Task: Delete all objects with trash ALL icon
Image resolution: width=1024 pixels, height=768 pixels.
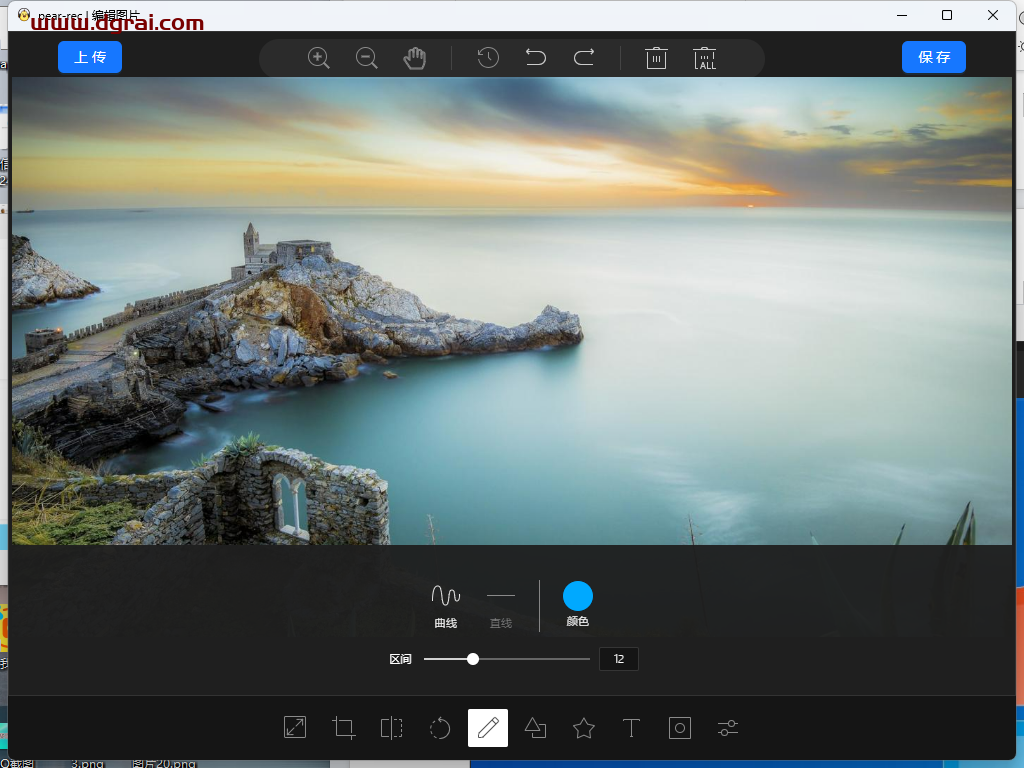Action: 705,58
